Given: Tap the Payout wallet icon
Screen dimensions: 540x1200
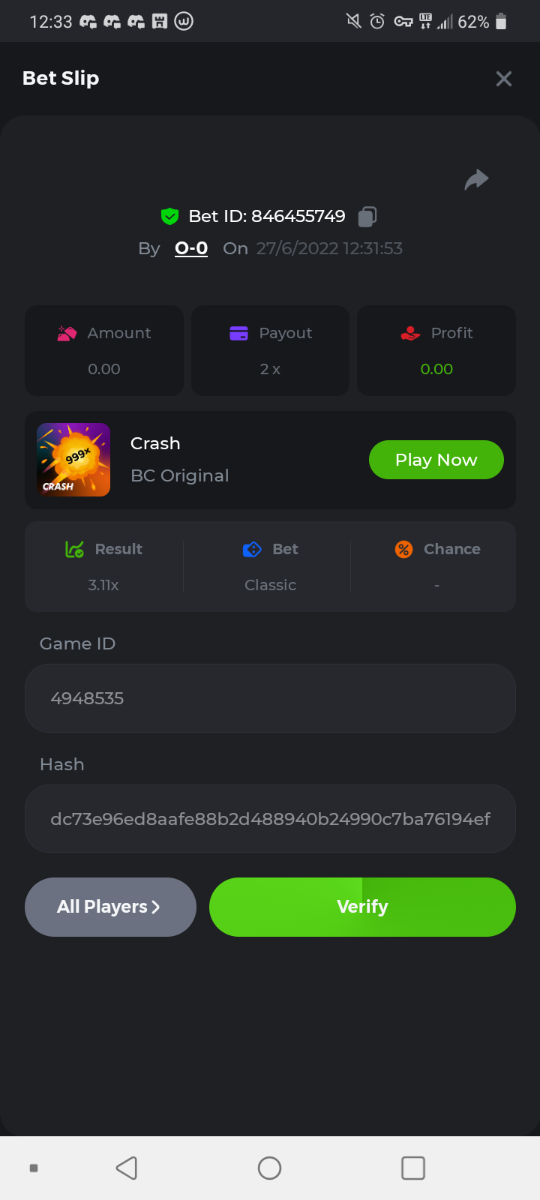Looking at the screenshot, I should pos(238,333).
